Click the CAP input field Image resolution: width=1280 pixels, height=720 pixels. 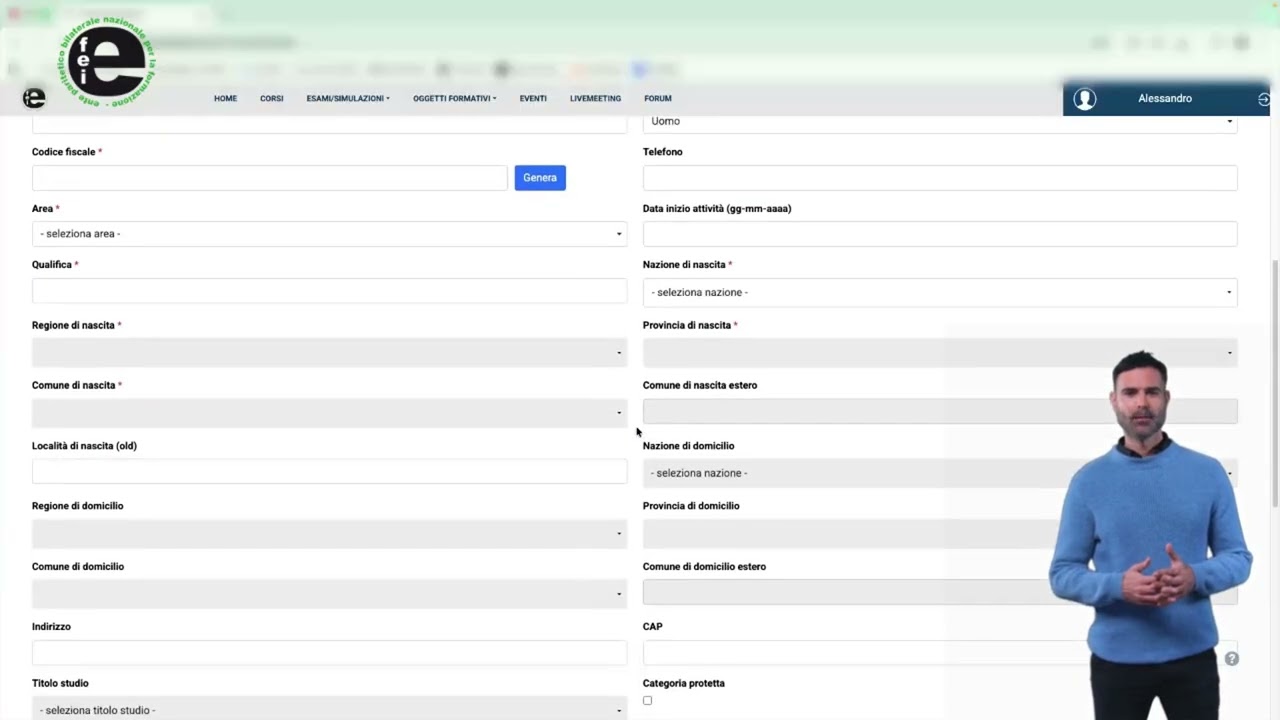click(940, 653)
